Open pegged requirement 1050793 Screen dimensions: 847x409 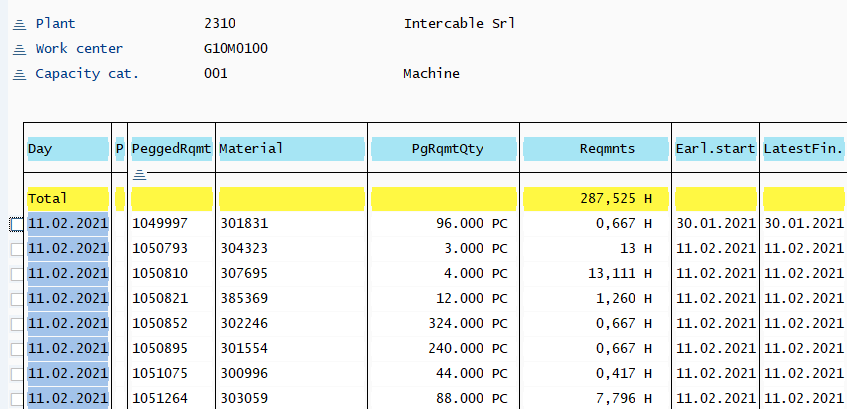(158, 248)
